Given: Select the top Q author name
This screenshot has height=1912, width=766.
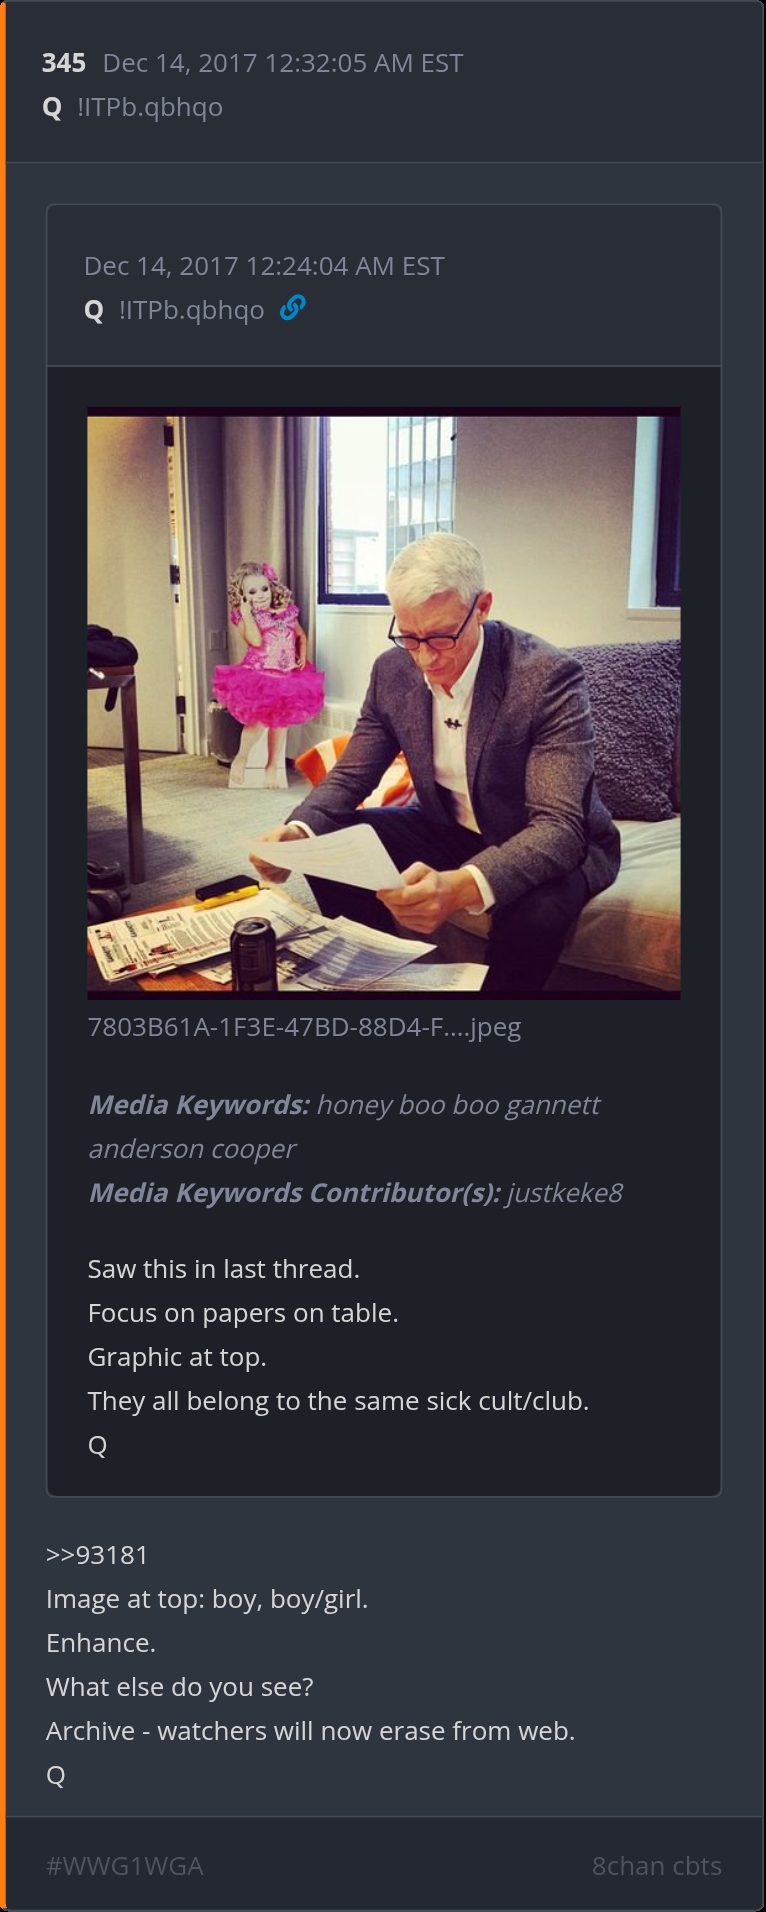Looking at the screenshot, I should pyautogui.click(x=52, y=107).
